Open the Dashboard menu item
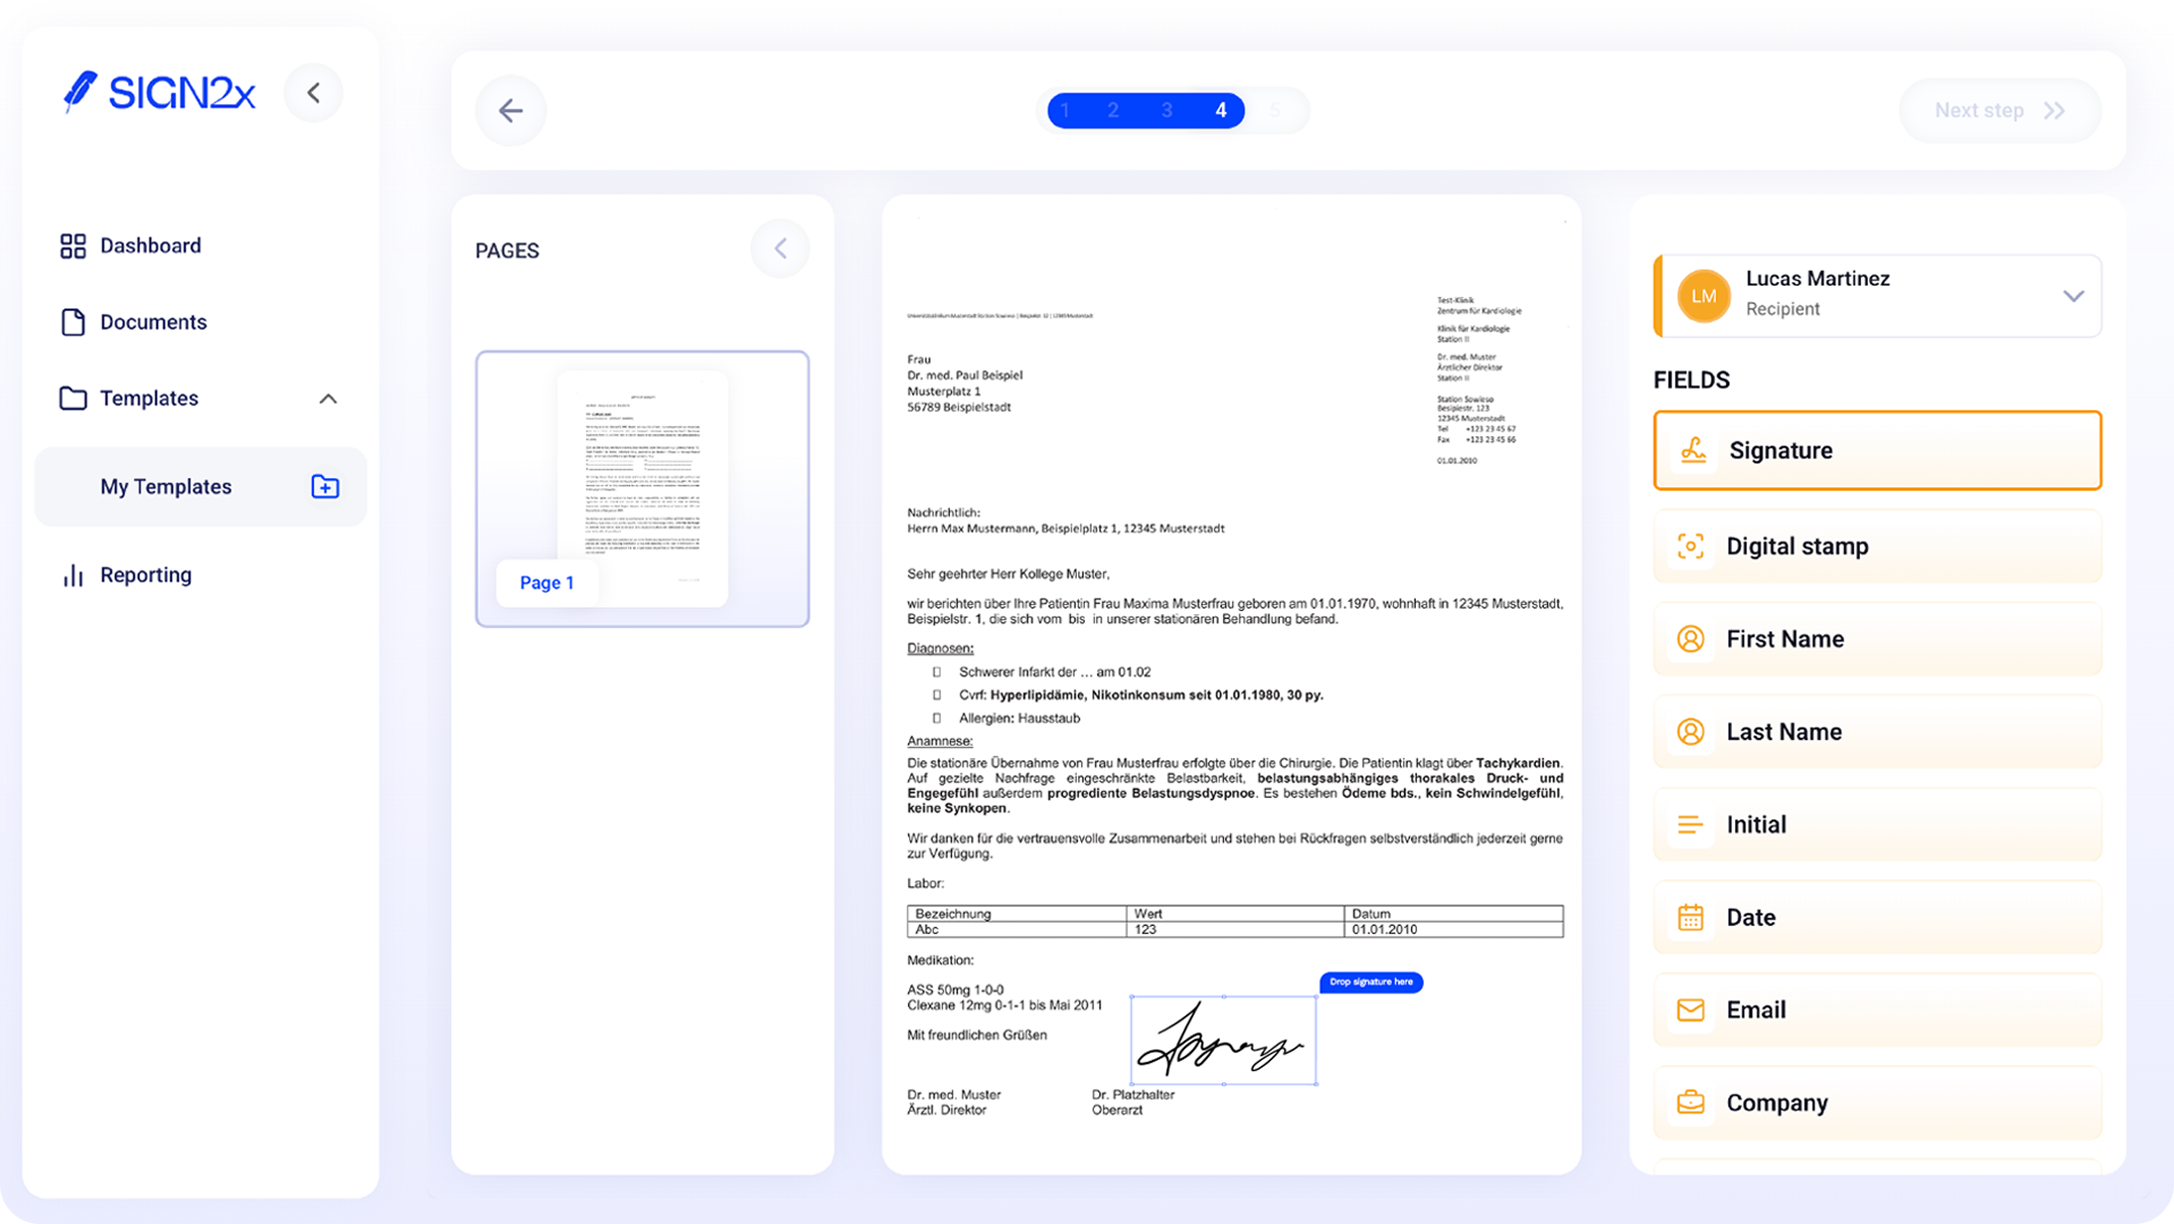The image size is (2174, 1224). (150, 246)
